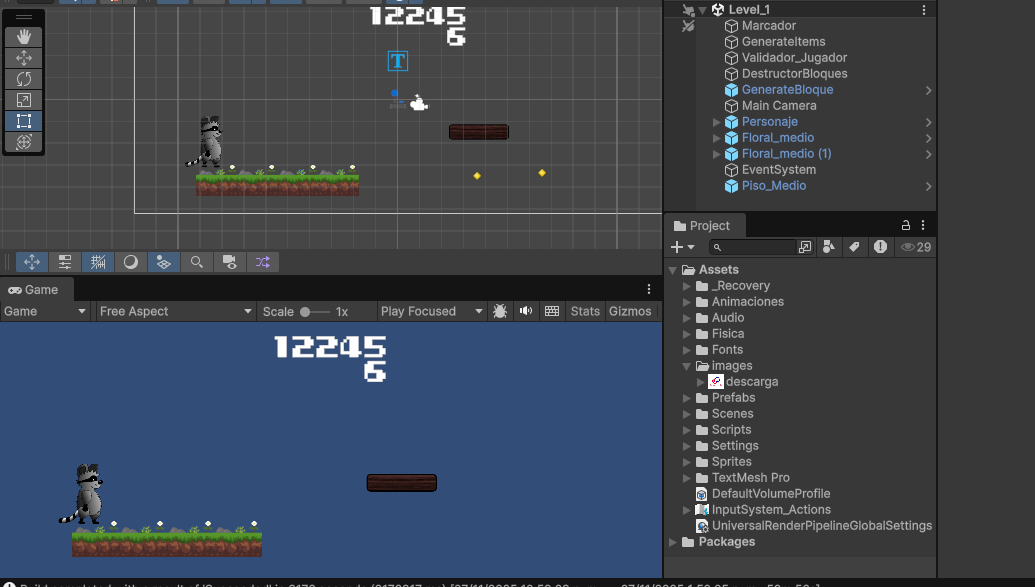Click the Stats button in Game view
1035x587 pixels.
point(585,311)
